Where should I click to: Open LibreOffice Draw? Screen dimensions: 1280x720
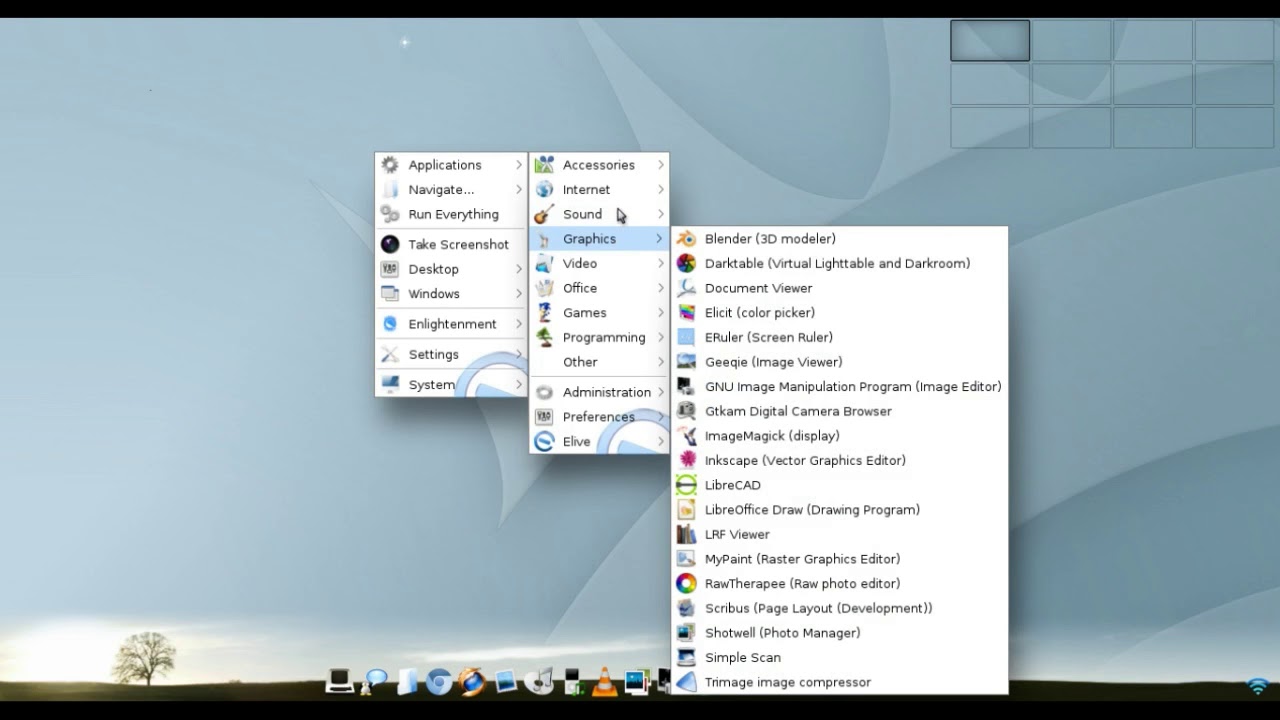coord(839,510)
